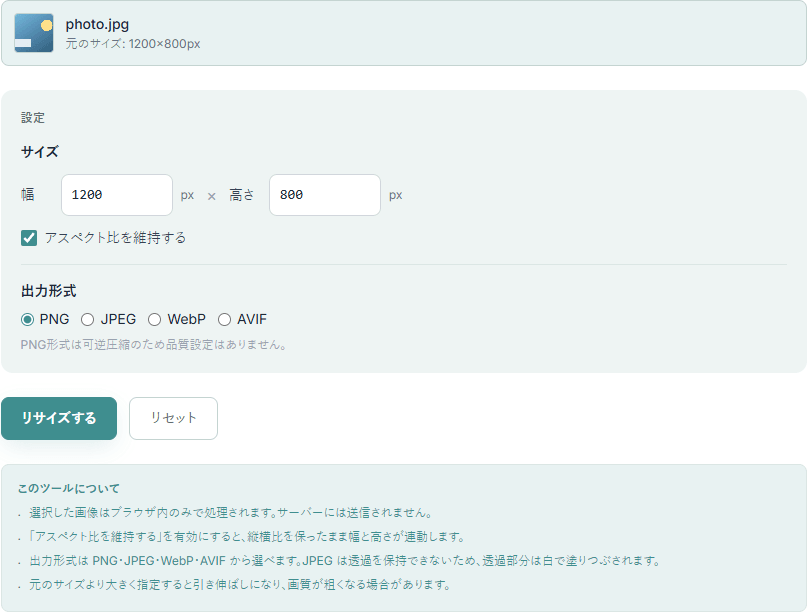Screen dimensions: 807x612
Task: Toggle the アスペクト比を維持する checkbox
Action: [x=29, y=238]
